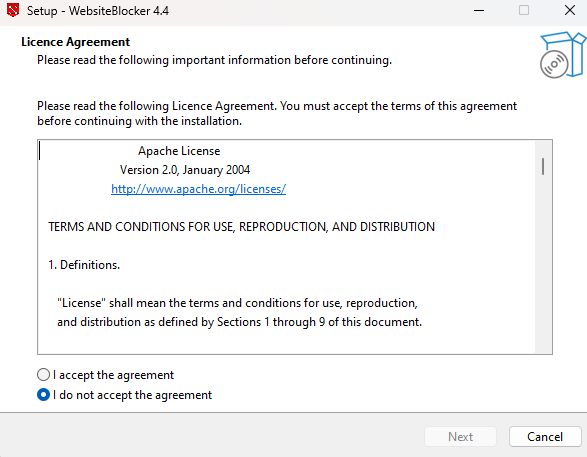Minimize the Setup window
587x457 pixels.
click(479, 10)
